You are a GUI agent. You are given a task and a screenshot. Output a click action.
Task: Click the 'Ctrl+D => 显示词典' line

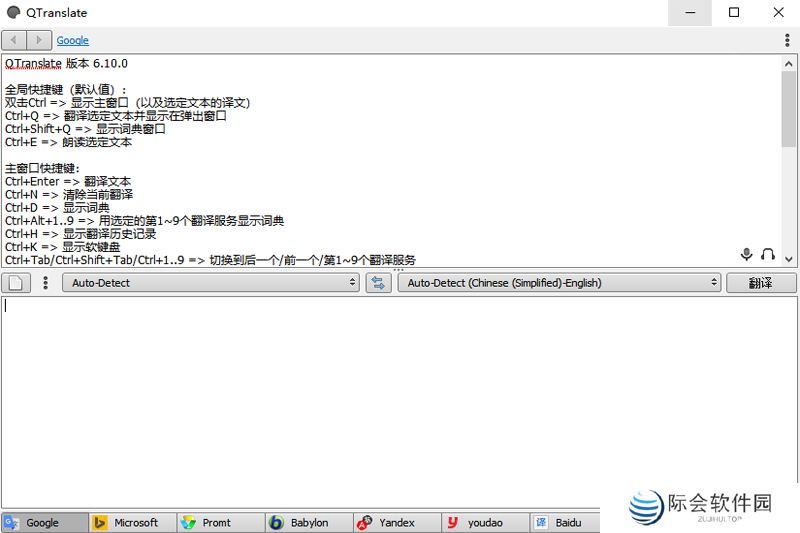tap(57, 208)
